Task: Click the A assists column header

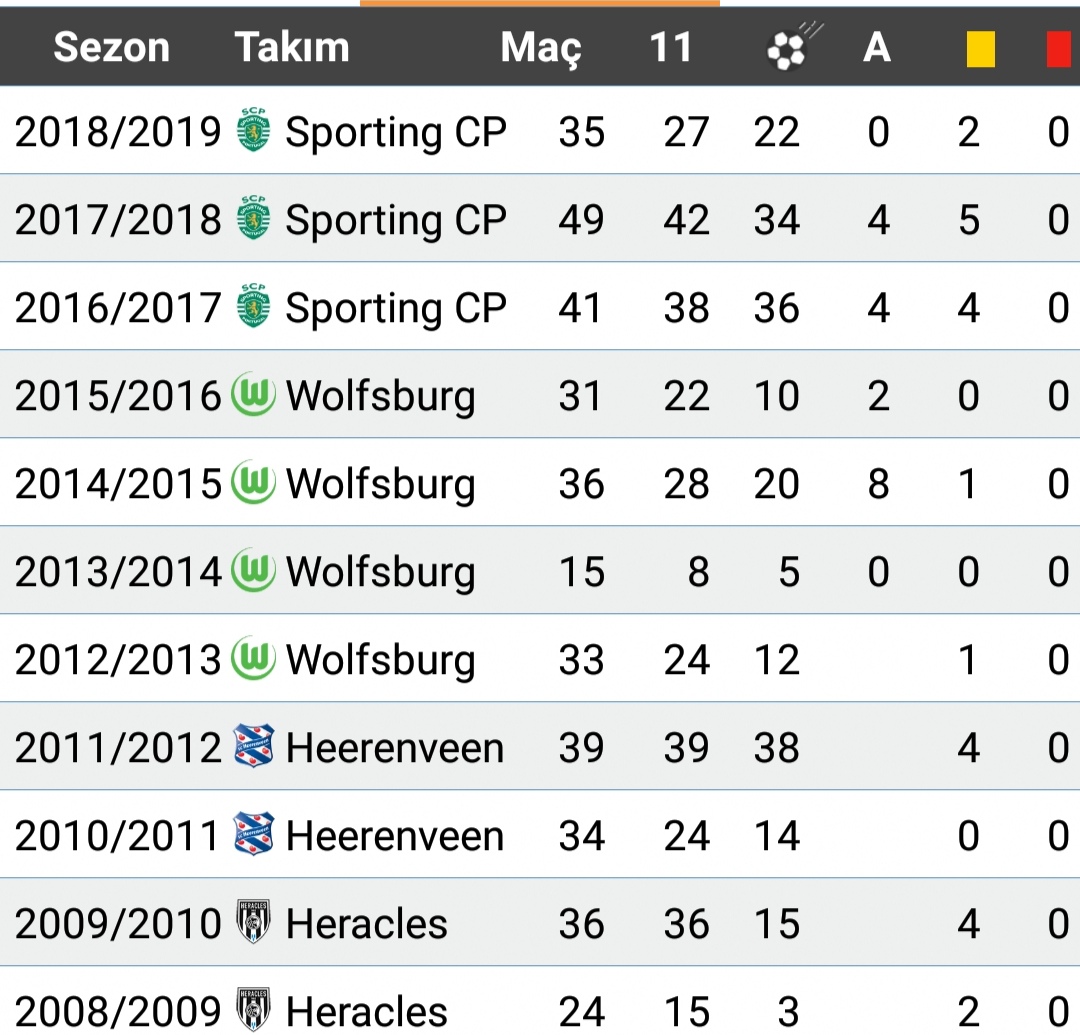Action: [877, 48]
